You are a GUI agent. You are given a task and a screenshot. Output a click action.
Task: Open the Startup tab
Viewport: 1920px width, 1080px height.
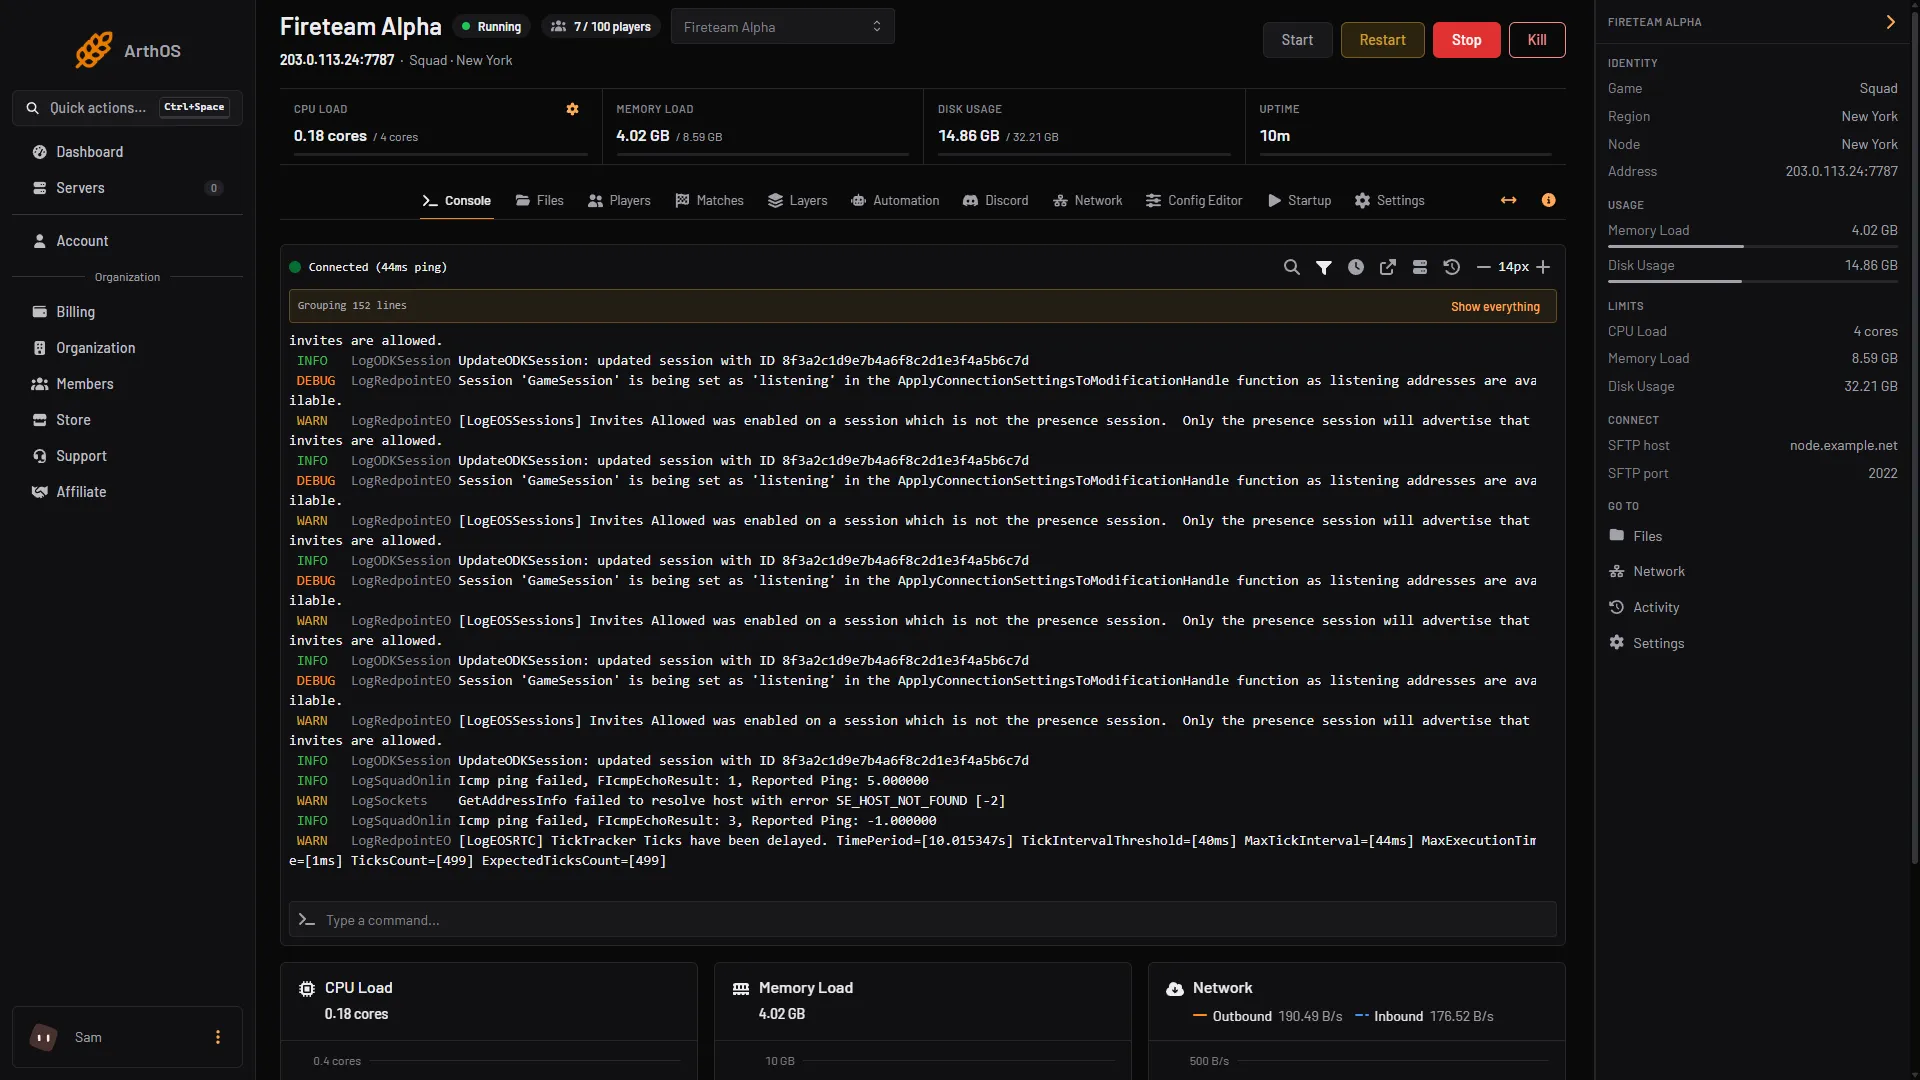1300,201
